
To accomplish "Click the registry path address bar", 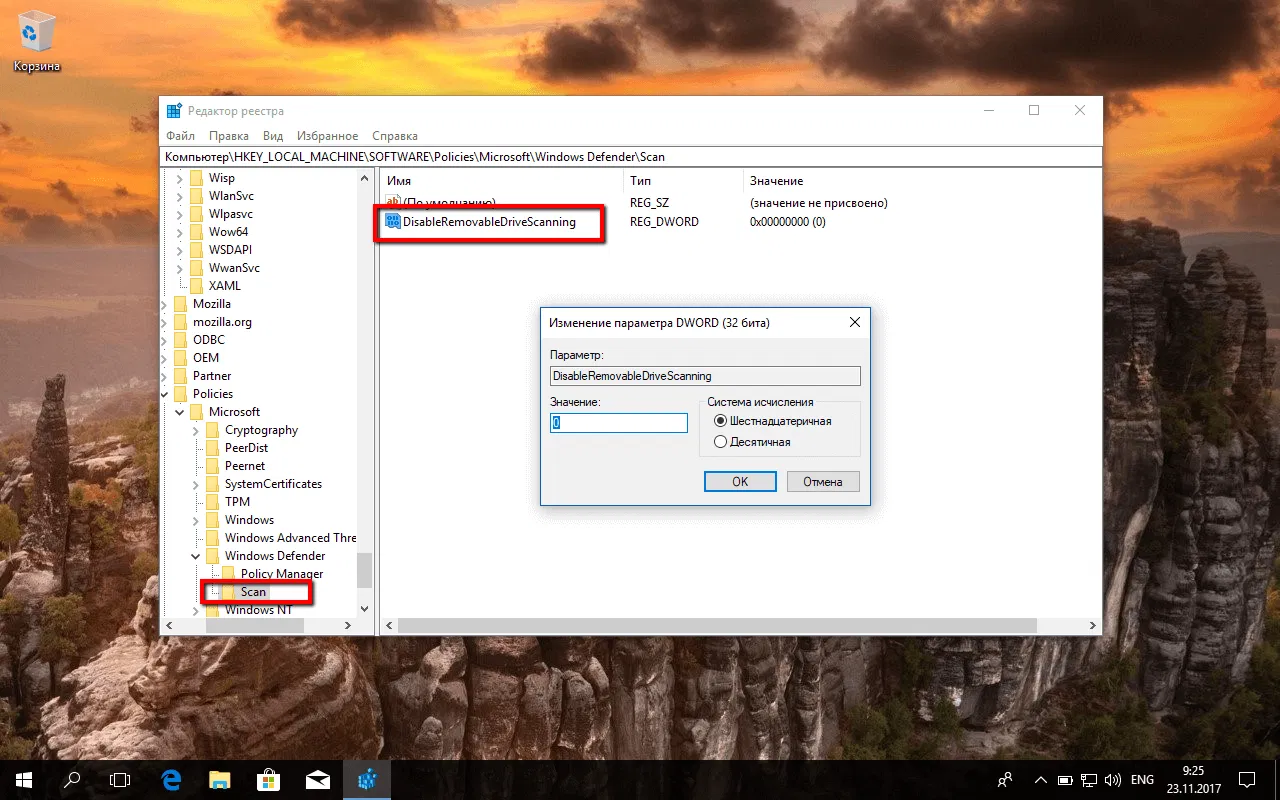I will 631,157.
